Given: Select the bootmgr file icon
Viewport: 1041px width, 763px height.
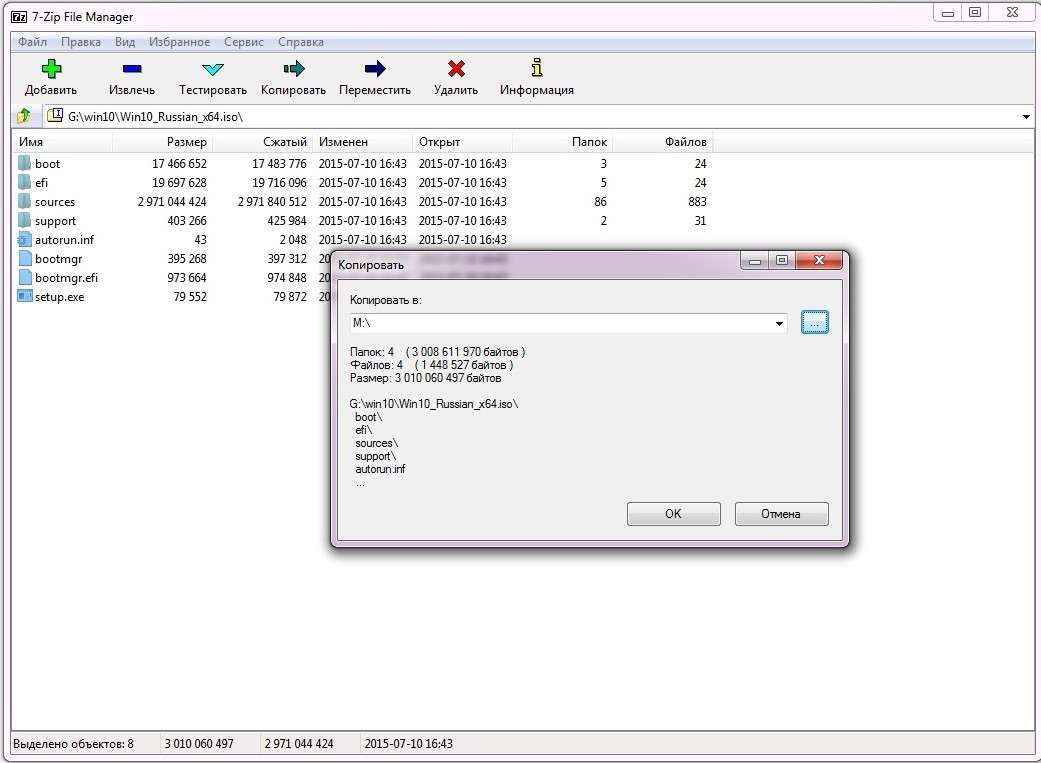Looking at the screenshot, I should coord(25,258).
